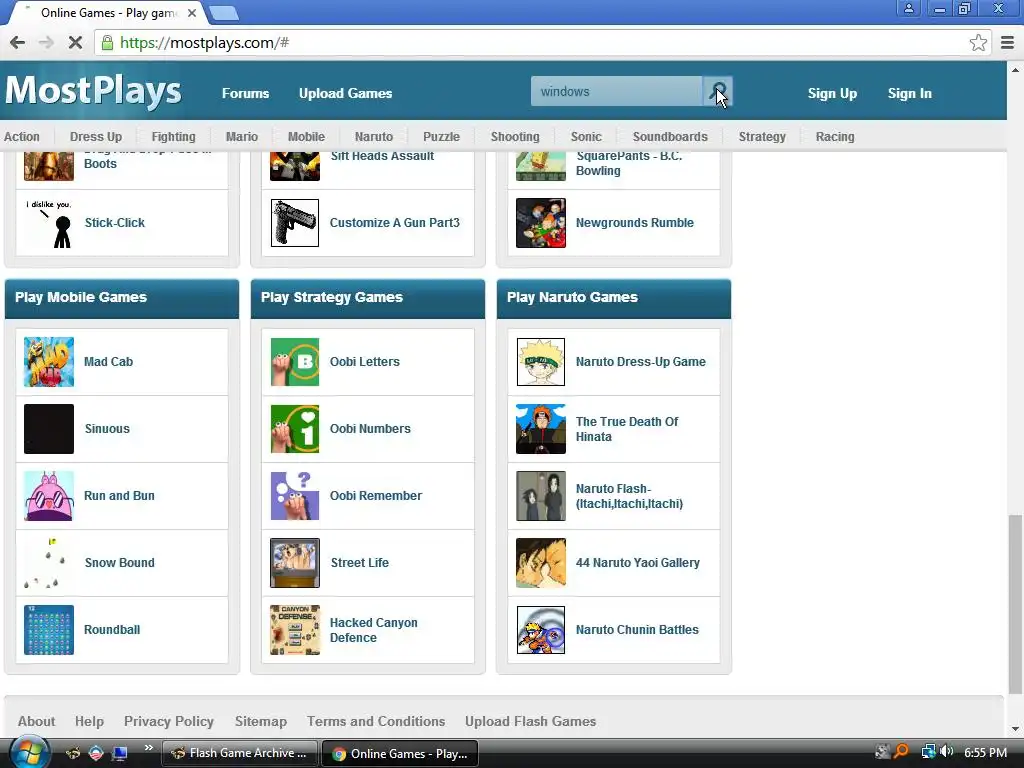1024x768 pixels.
Task: Open Oobi Numbers thumbnail image
Action: pos(295,429)
